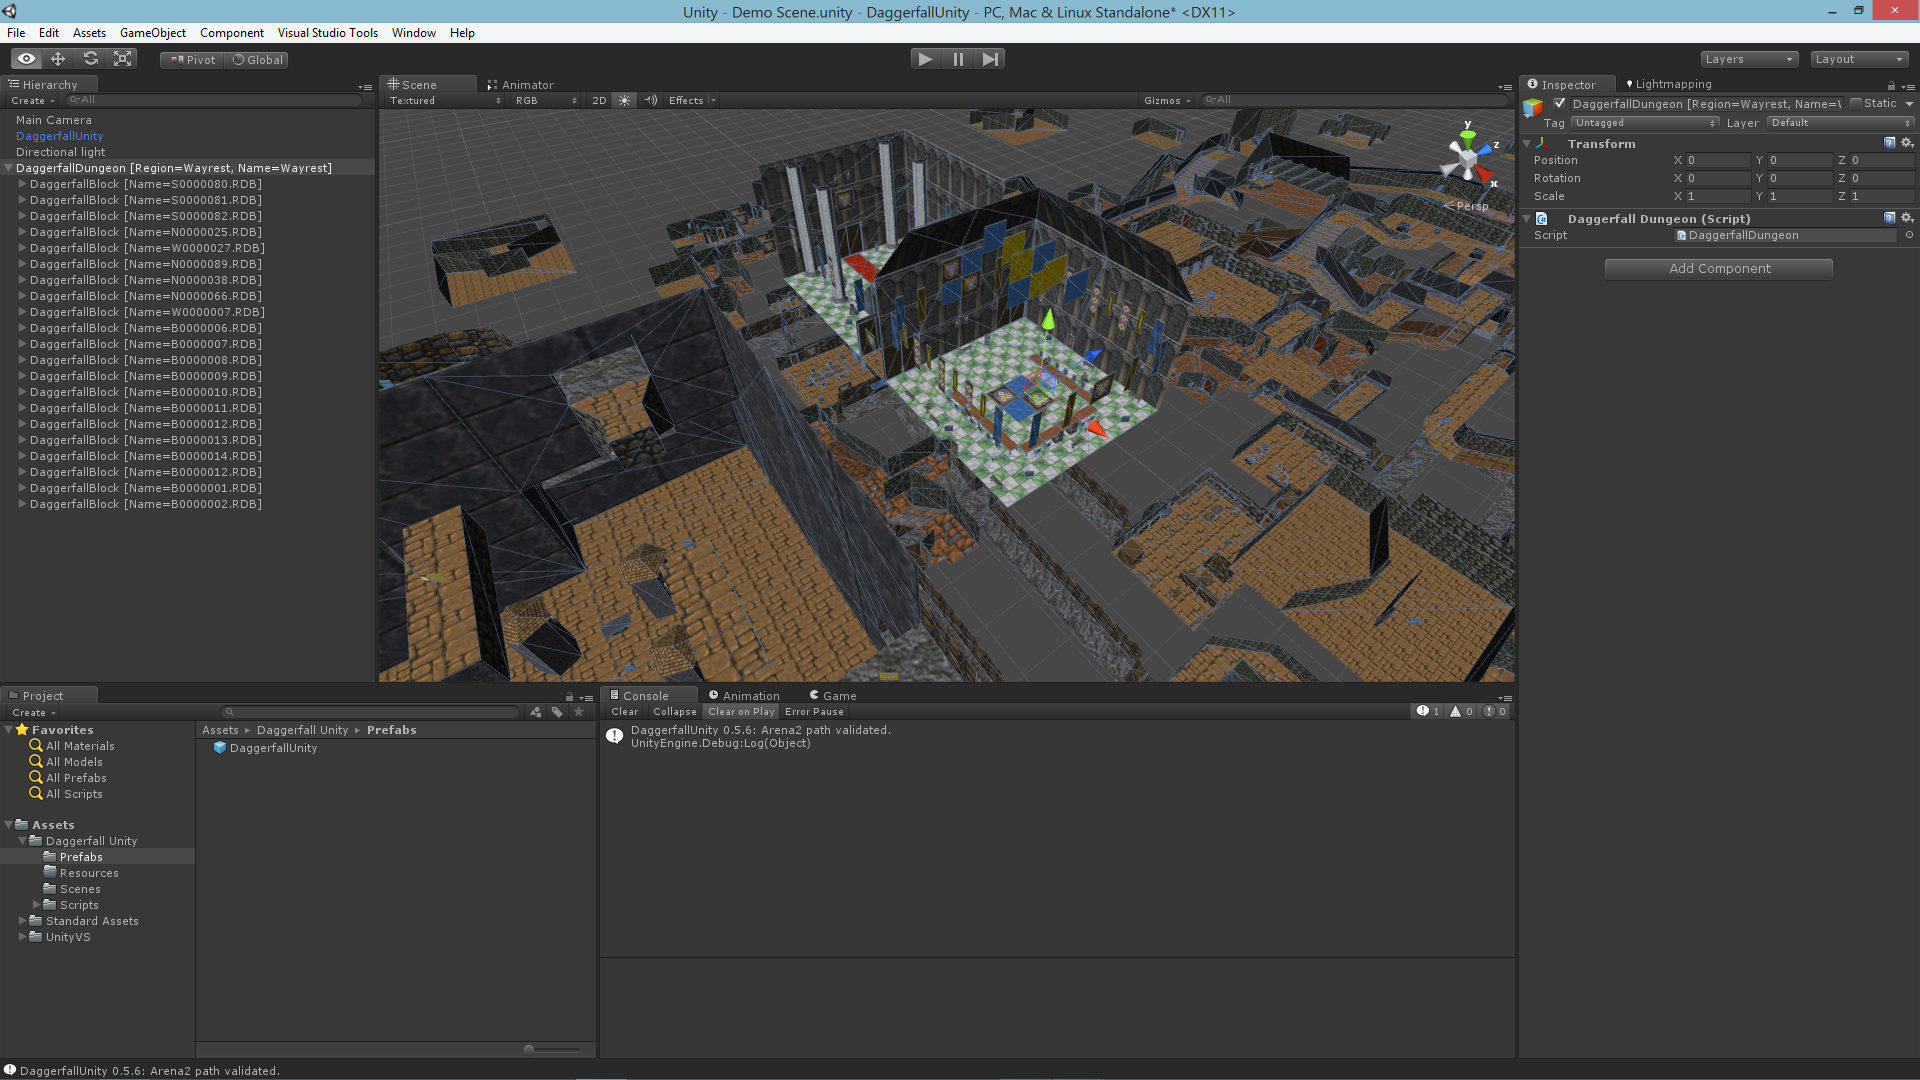1920x1080 pixels.
Task: Click the scene orientation gizmo cube
Action: point(1468,159)
